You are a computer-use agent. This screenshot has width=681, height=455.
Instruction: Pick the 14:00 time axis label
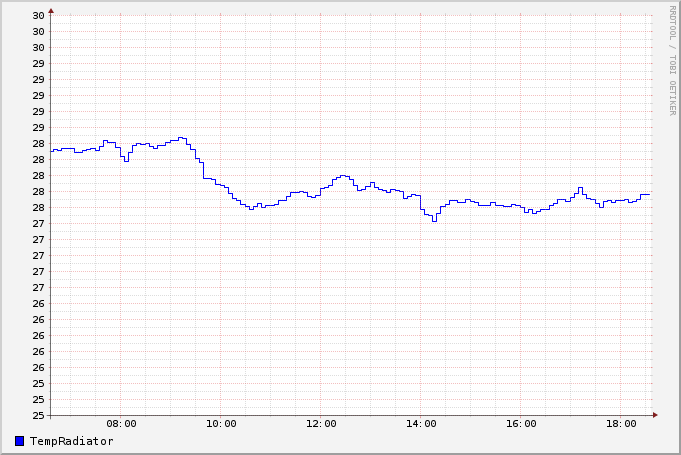click(421, 424)
